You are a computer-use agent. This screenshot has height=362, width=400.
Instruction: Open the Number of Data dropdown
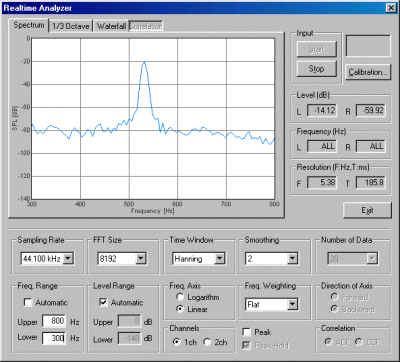point(372,258)
